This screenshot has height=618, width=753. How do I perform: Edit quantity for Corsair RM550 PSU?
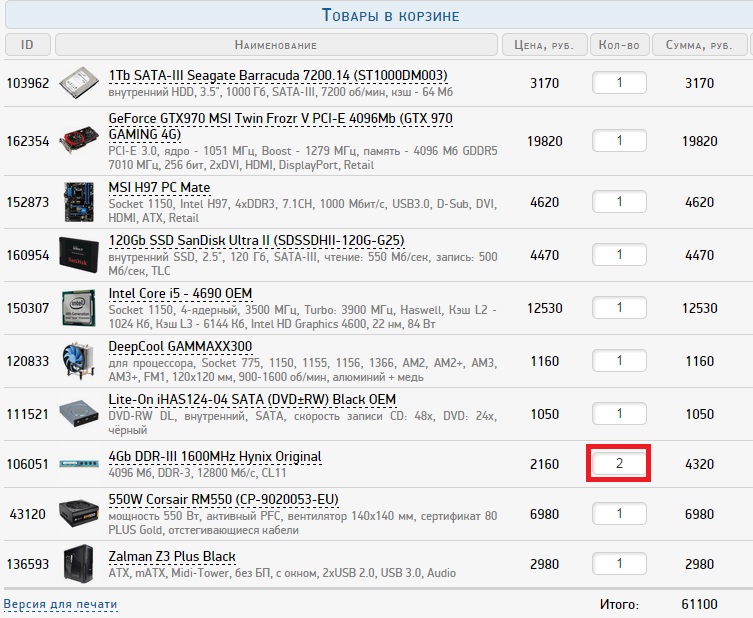pyautogui.click(x=619, y=514)
